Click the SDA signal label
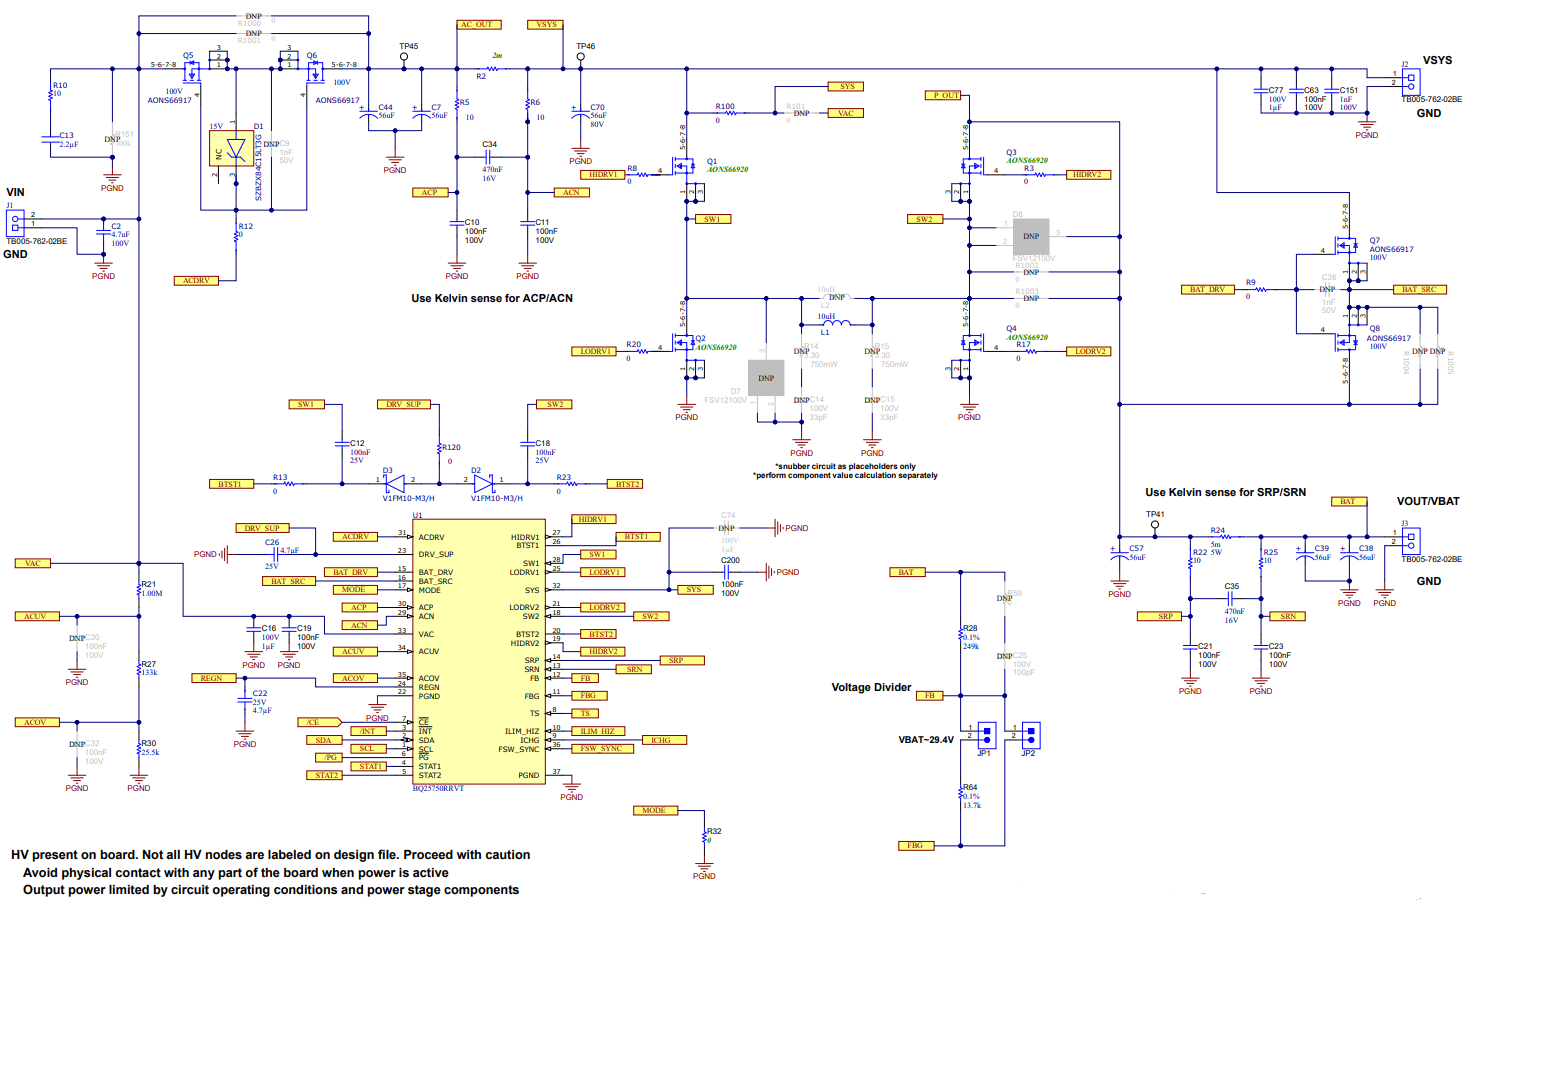The width and height of the screenshot is (1559, 1072). pyautogui.click(x=324, y=741)
